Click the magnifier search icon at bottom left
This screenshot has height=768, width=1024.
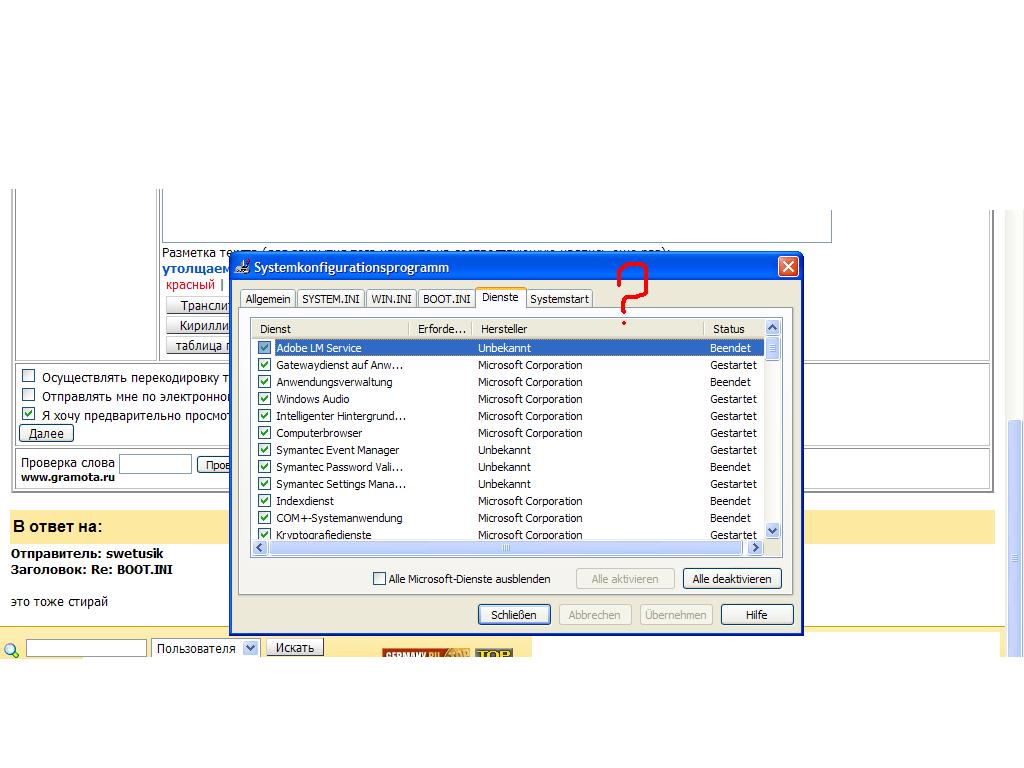click(x=11, y=651)
